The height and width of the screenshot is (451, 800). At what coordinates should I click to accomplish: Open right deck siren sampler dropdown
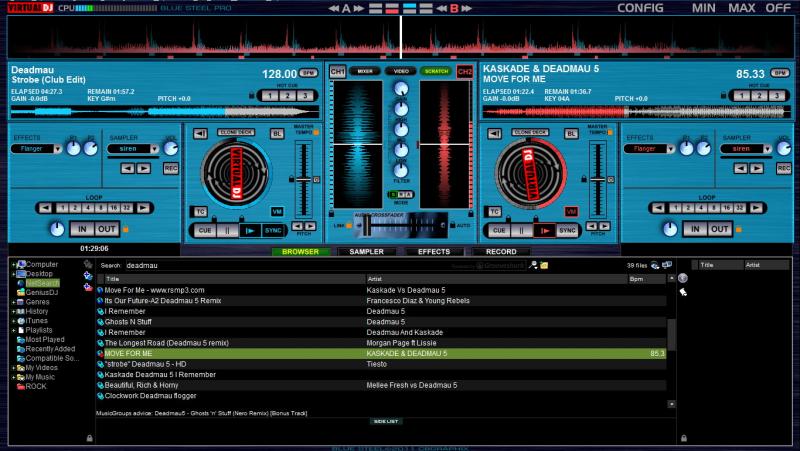[767, 149]
